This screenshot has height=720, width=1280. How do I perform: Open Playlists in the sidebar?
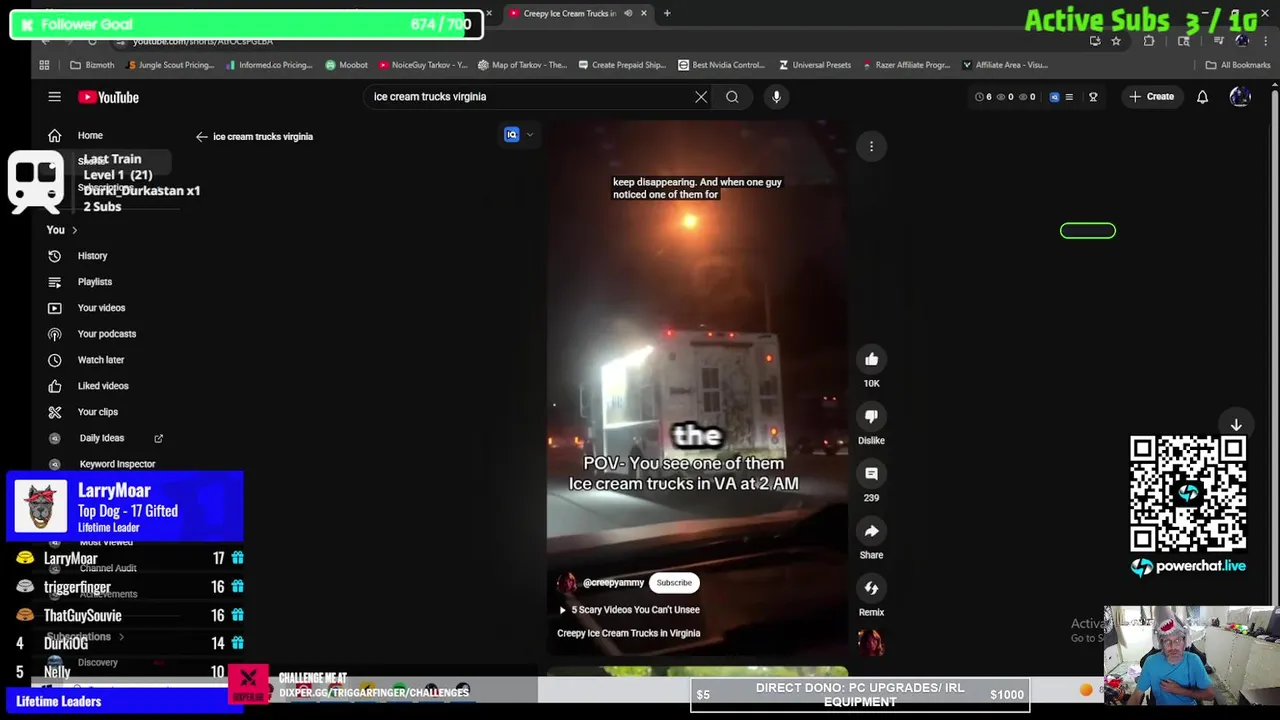pos(95,282)
